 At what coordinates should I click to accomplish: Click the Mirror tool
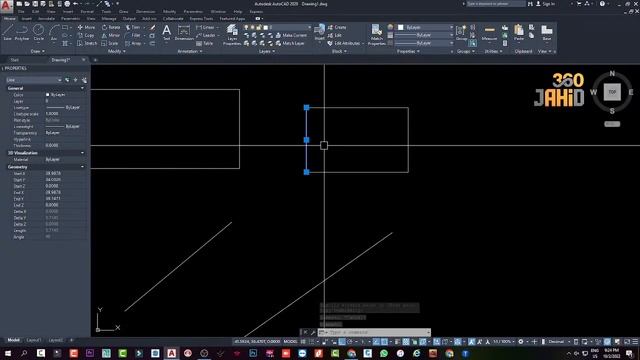(x=111, y=36)
